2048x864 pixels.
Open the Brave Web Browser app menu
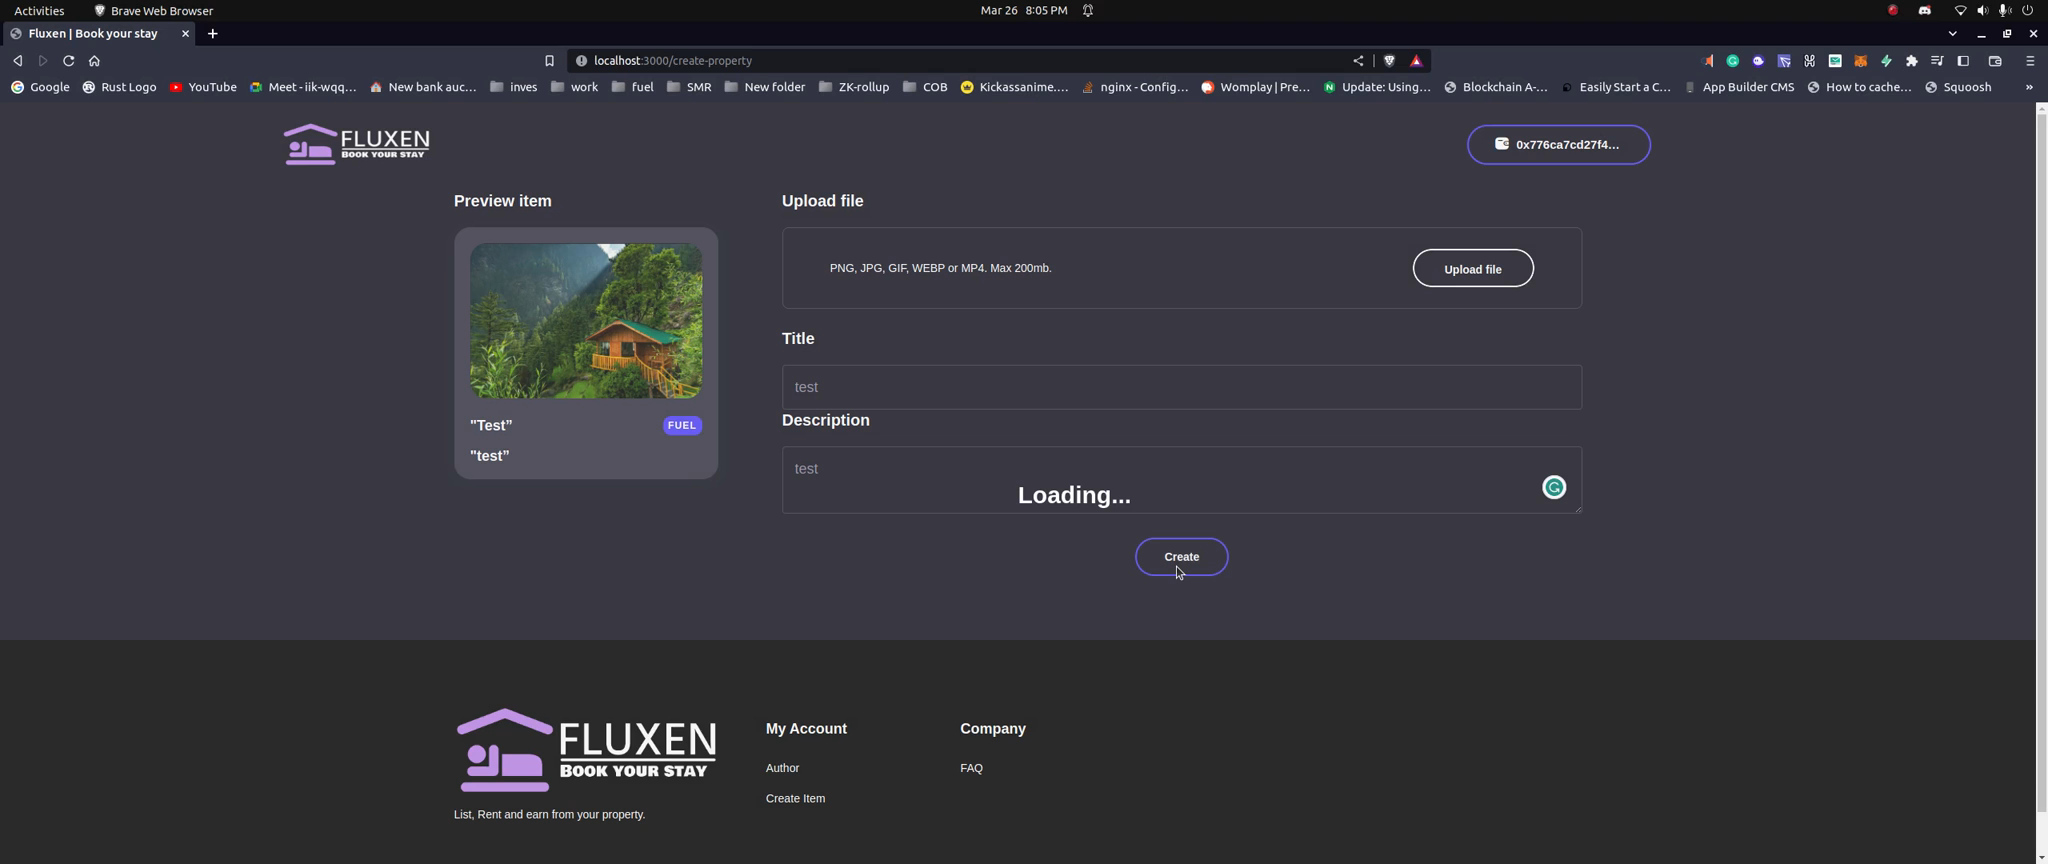[153, 10]
